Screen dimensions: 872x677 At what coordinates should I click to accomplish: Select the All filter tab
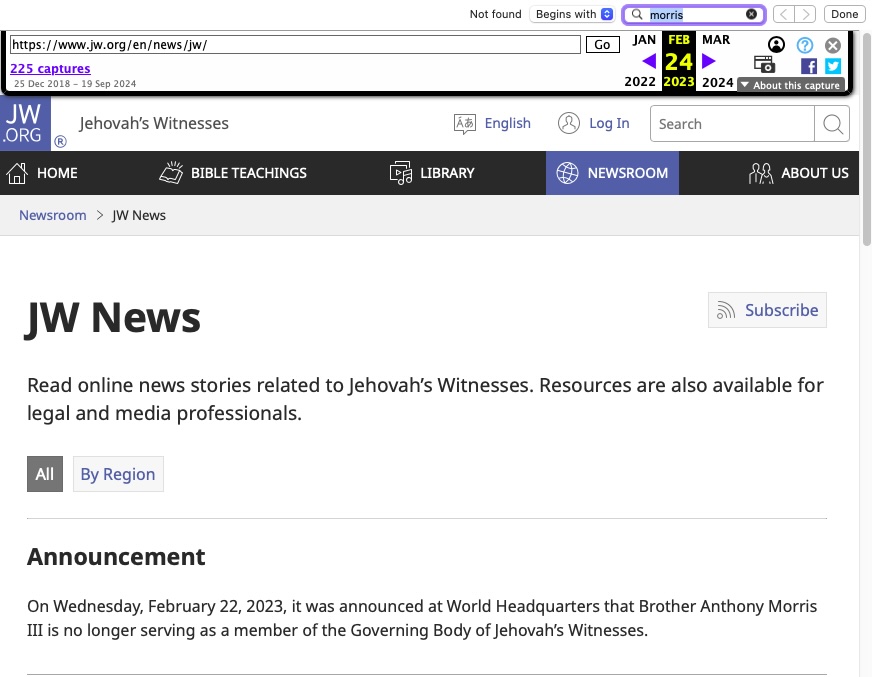click(45, 474)
